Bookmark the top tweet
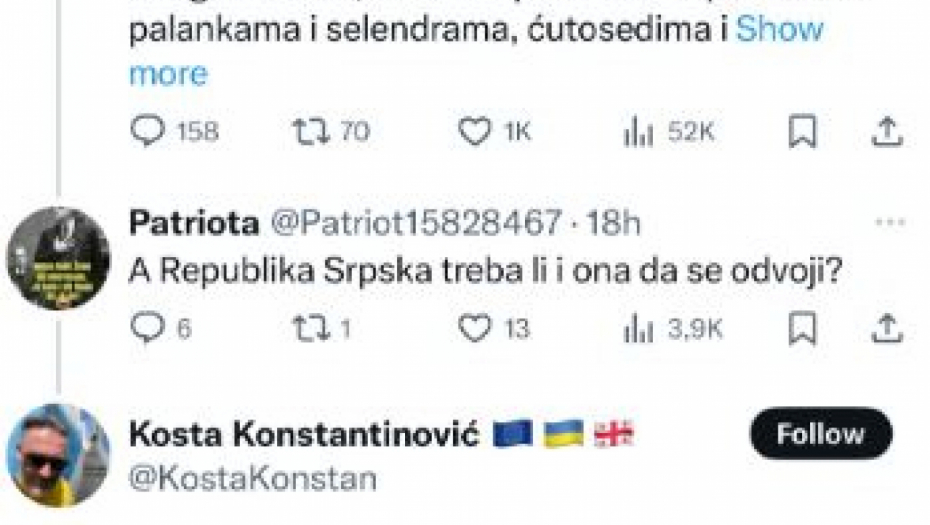This screenshot has width=930, height=525. pyautogui.click(x=802, y=132)
